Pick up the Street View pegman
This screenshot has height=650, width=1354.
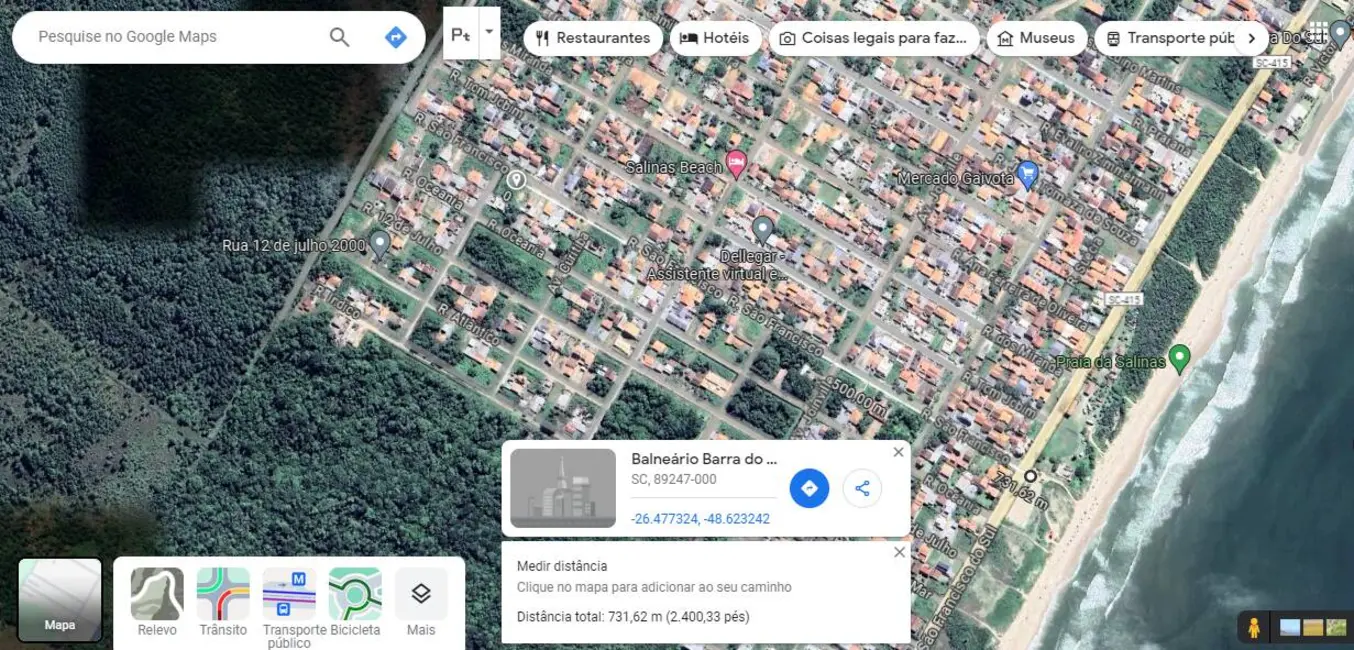click(1252, 628)
